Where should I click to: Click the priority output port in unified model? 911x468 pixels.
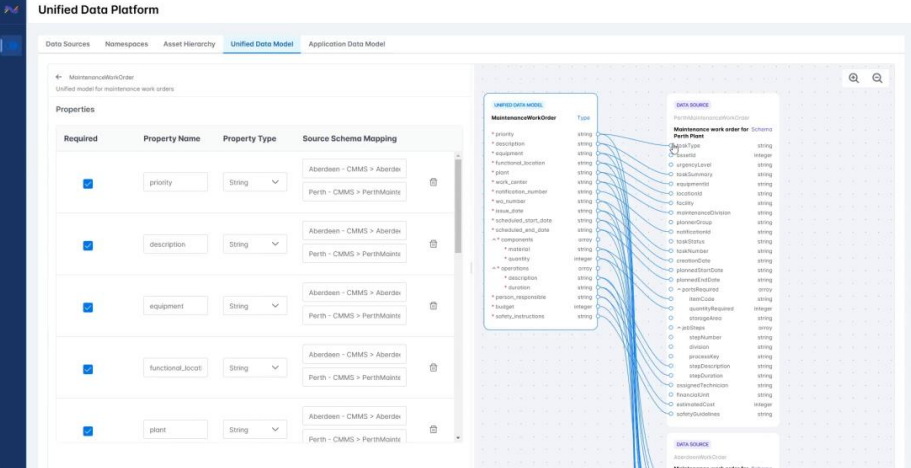coord(598,134)
